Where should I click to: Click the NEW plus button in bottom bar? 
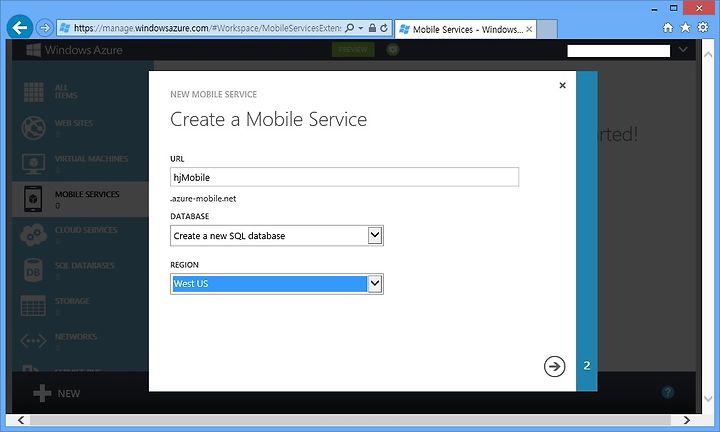pos(56,393)
